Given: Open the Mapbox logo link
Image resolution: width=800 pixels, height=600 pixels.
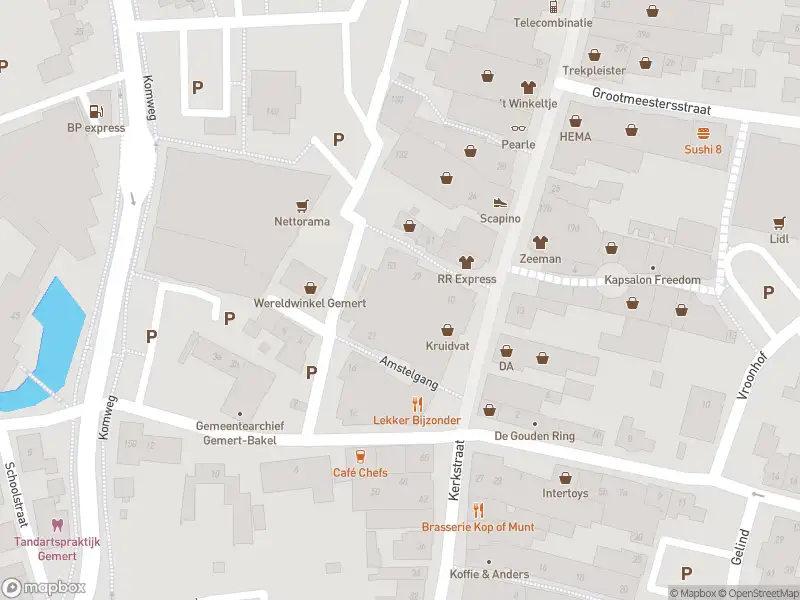Looking at the screenshot, I should click(44, 588).
